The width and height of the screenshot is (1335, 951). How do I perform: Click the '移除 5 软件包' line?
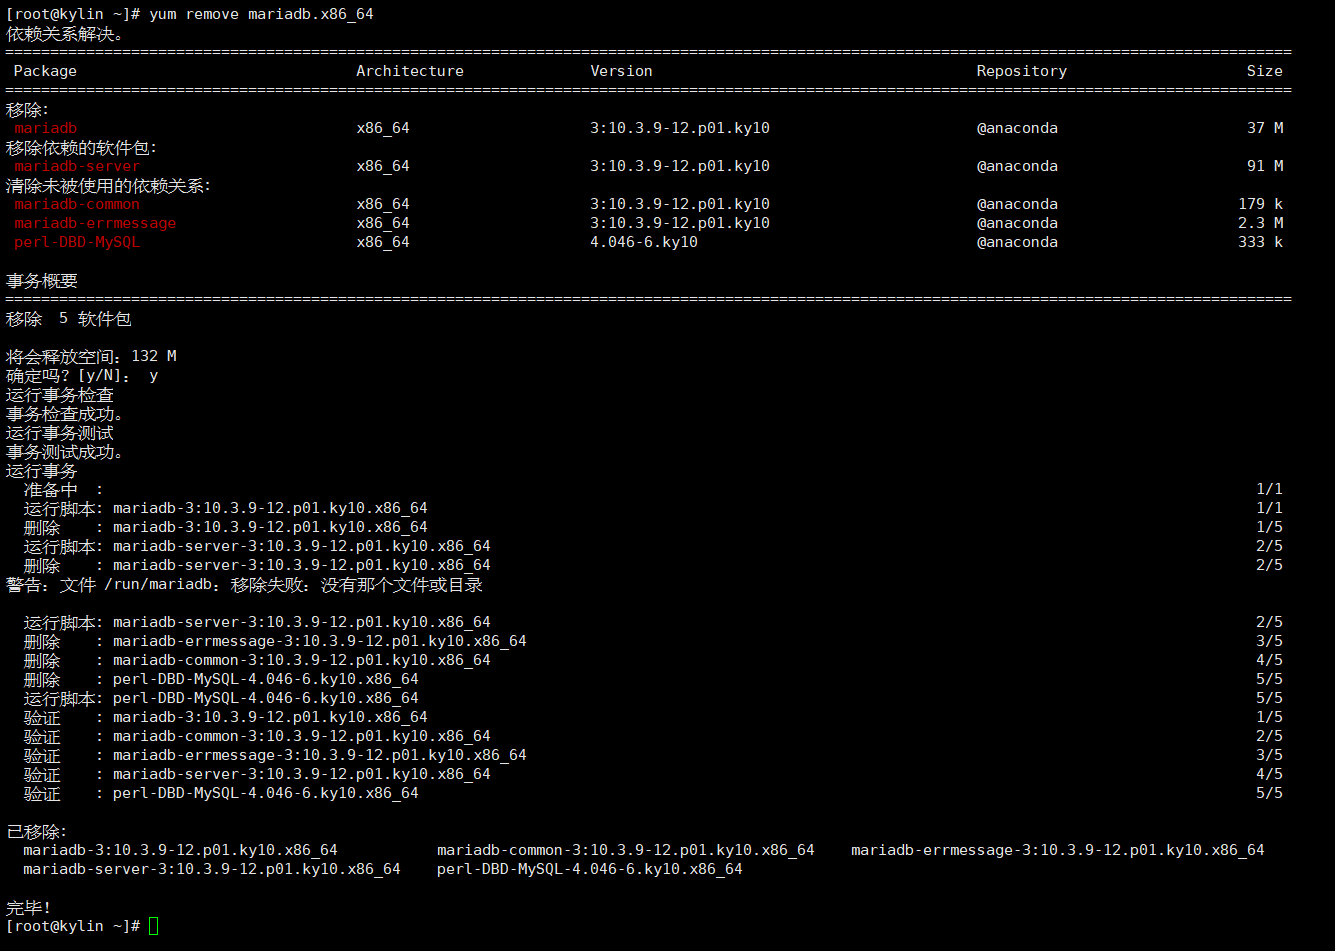click(69, 319)
